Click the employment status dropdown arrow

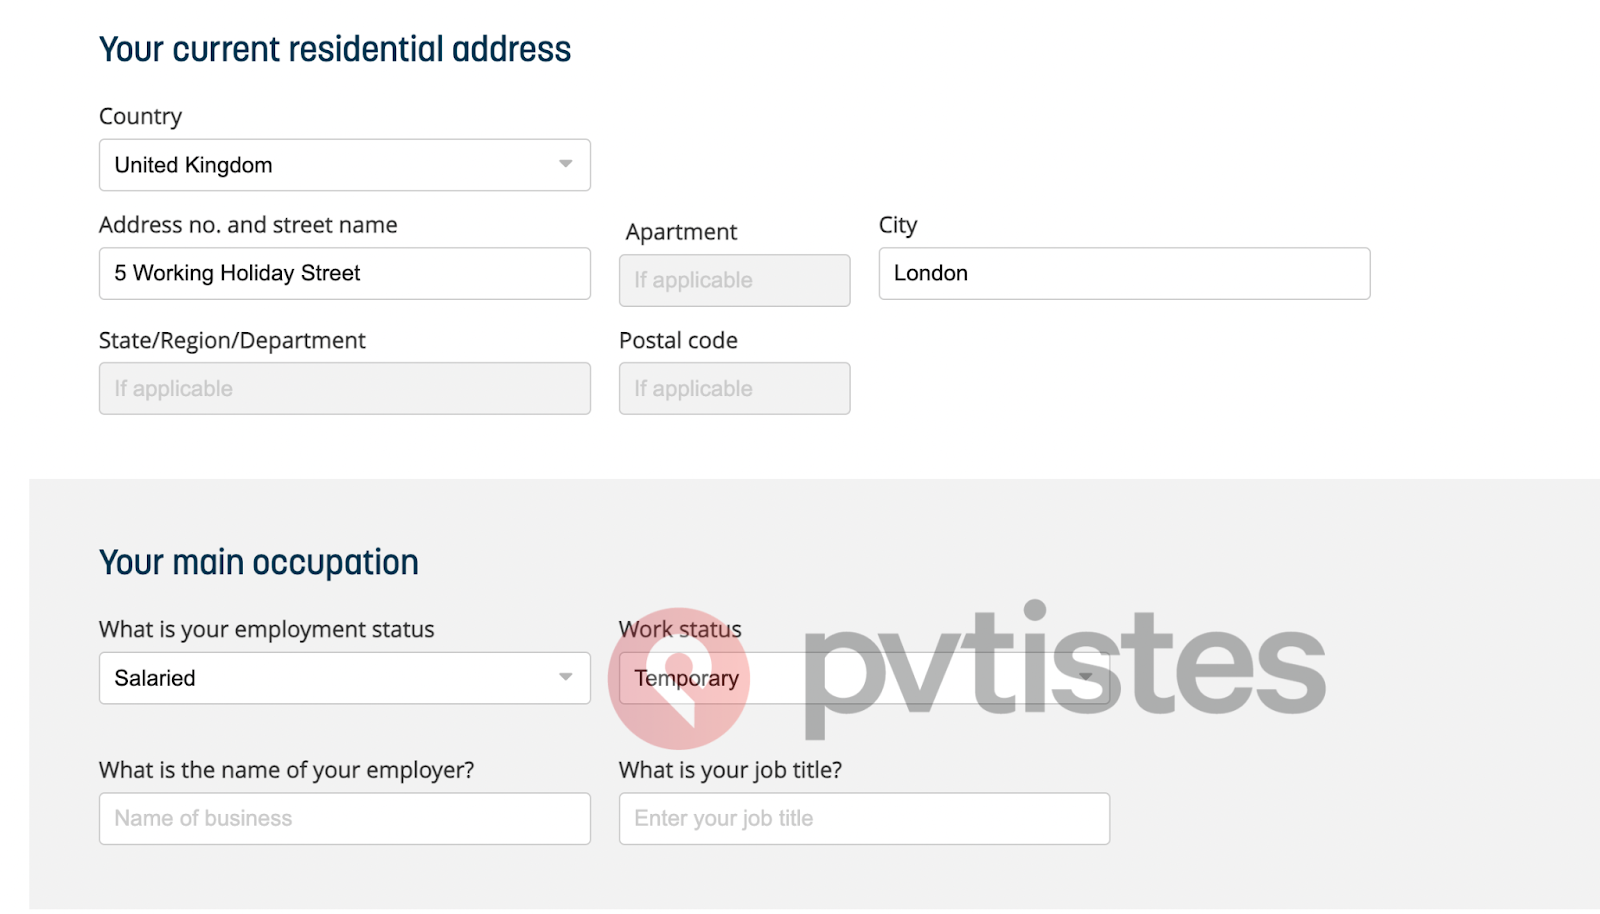click(x=565, y=677)
